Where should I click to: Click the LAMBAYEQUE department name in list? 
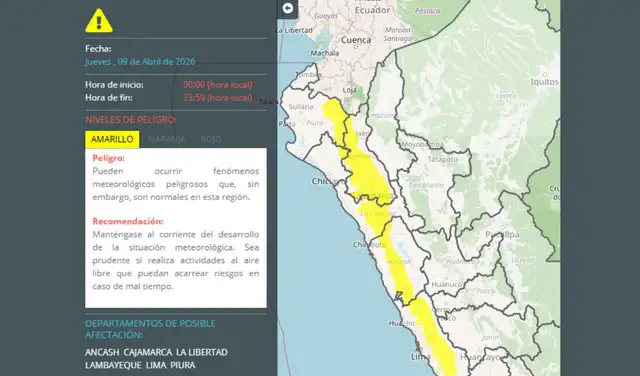pos(113,365)
